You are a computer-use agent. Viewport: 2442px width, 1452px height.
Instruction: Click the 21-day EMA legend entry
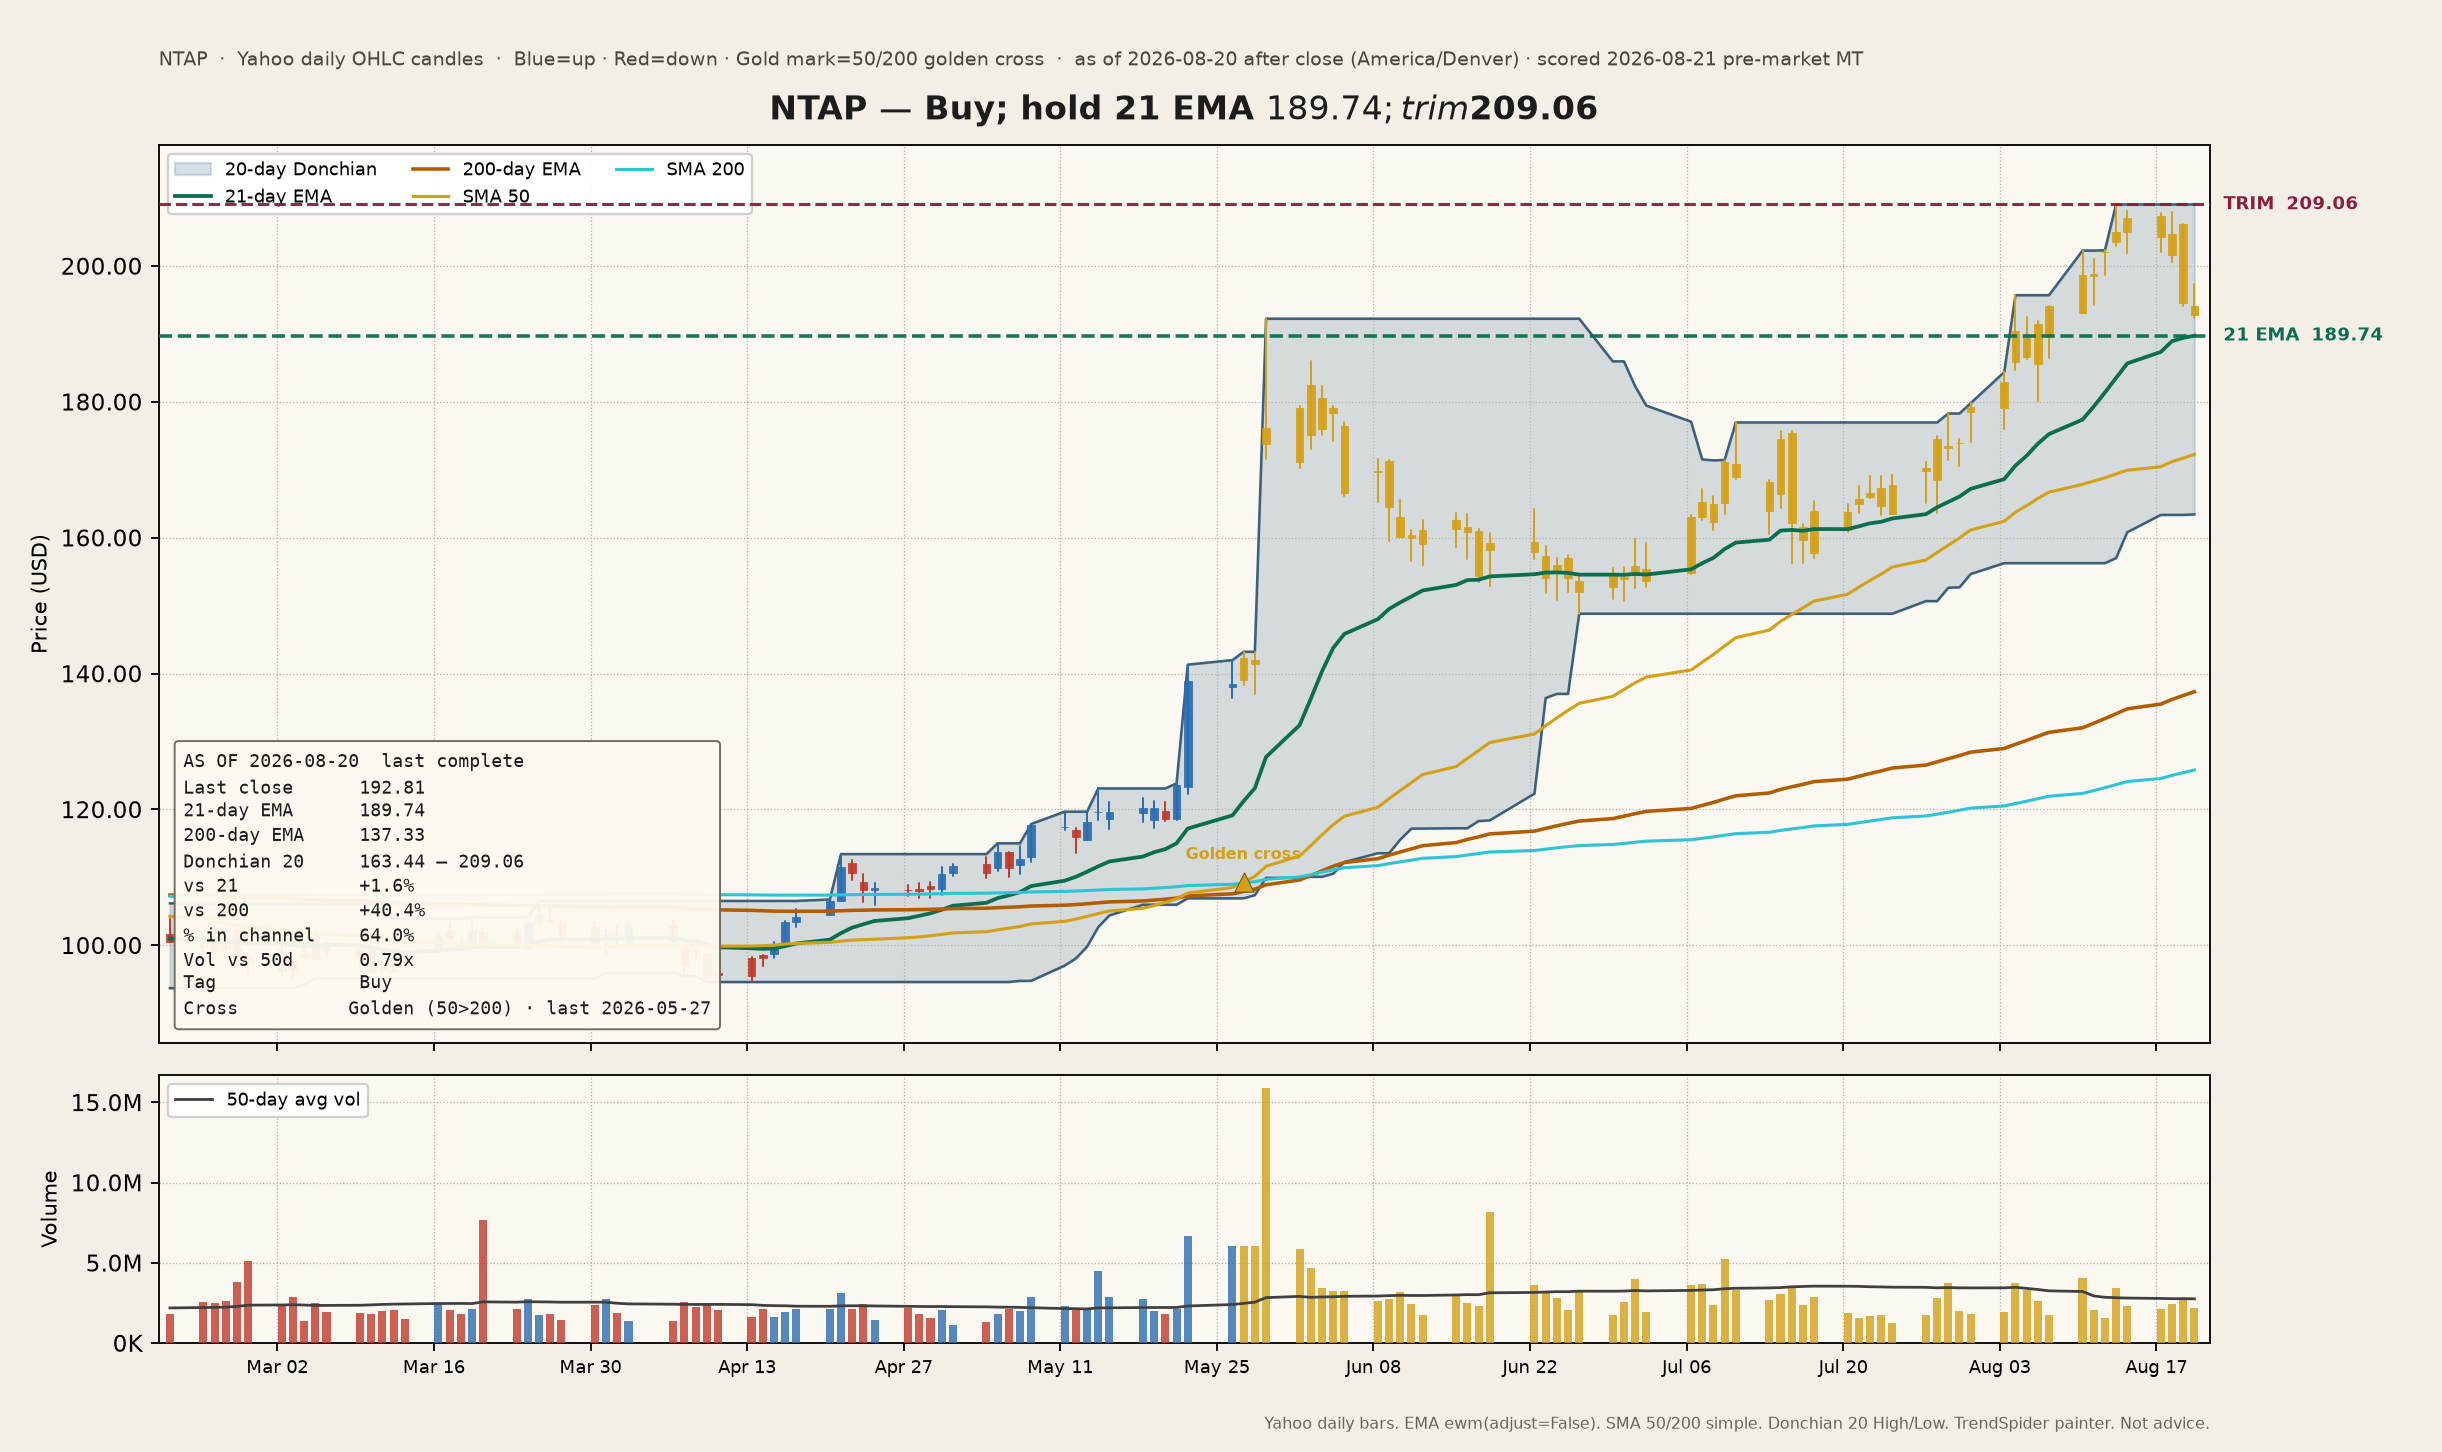pyautogui.click(x=253, y=196)
